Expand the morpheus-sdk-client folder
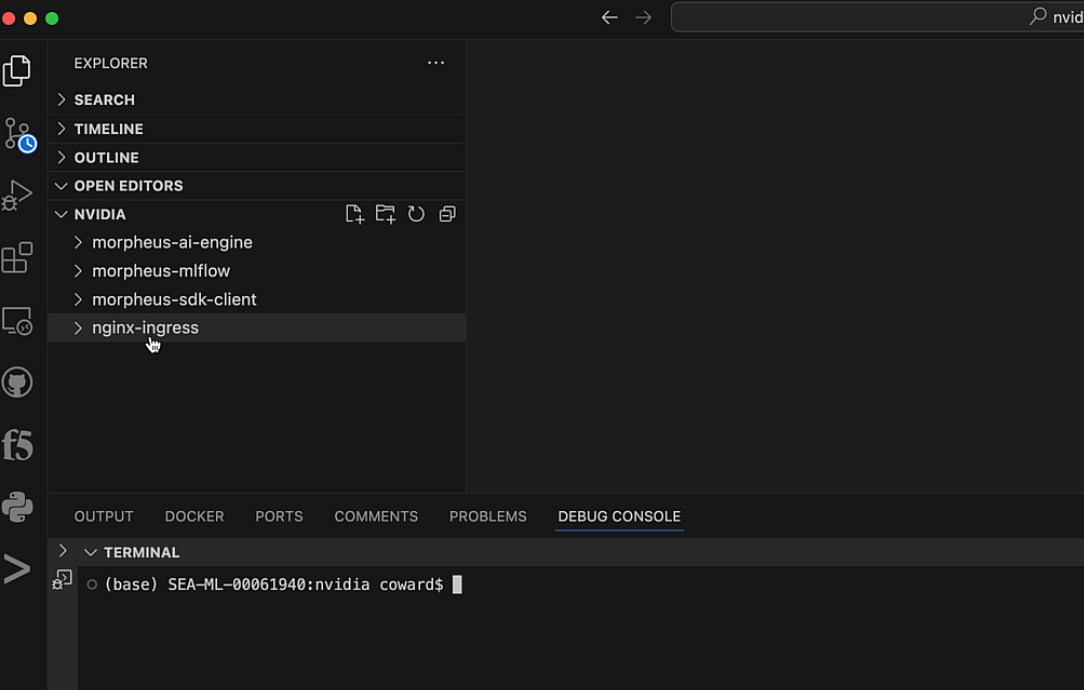1084x690 pixels. 78,299
